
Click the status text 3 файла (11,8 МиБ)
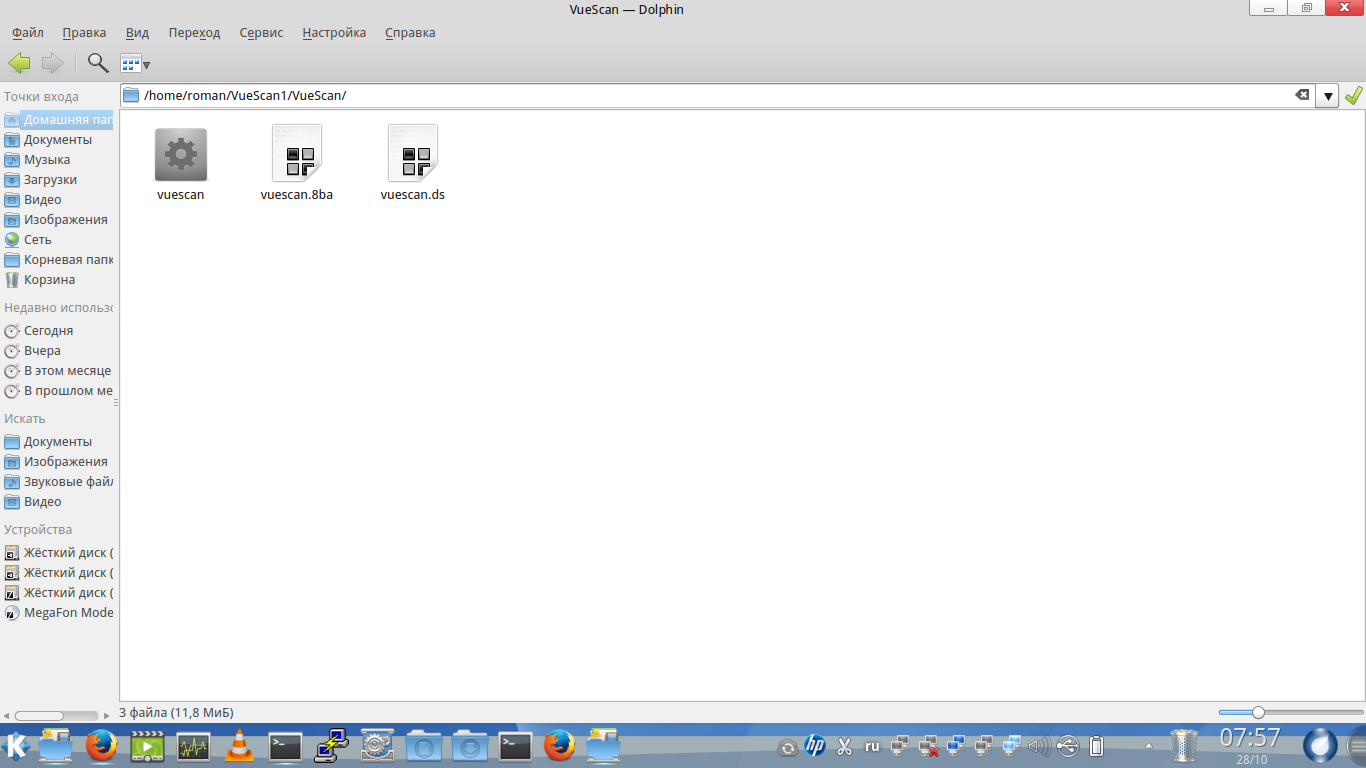click(x=176, y=713)
